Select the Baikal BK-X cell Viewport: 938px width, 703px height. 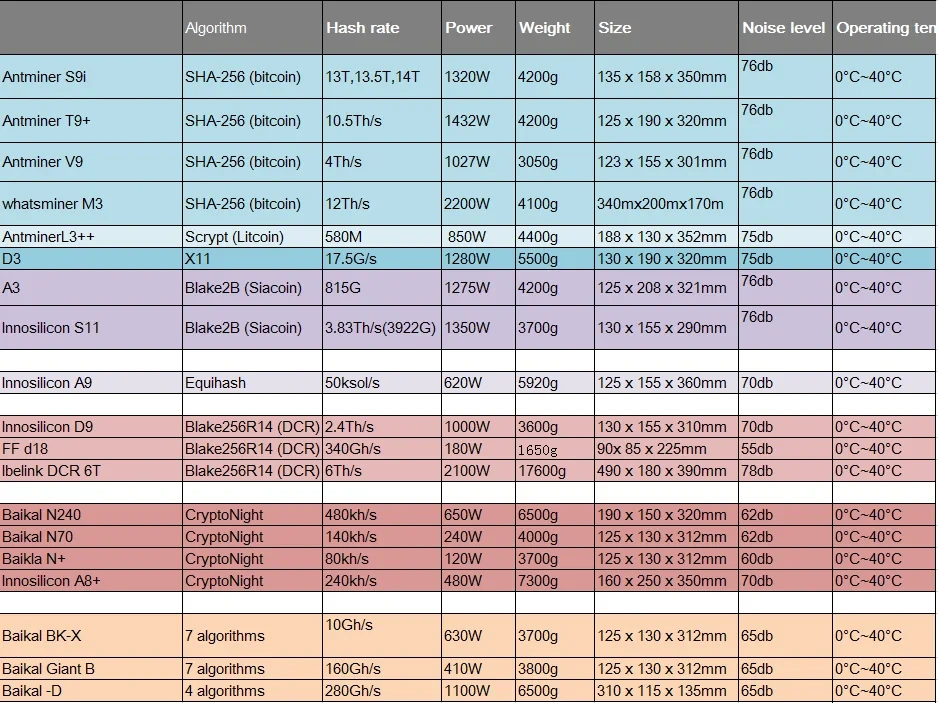pos(91,635)
